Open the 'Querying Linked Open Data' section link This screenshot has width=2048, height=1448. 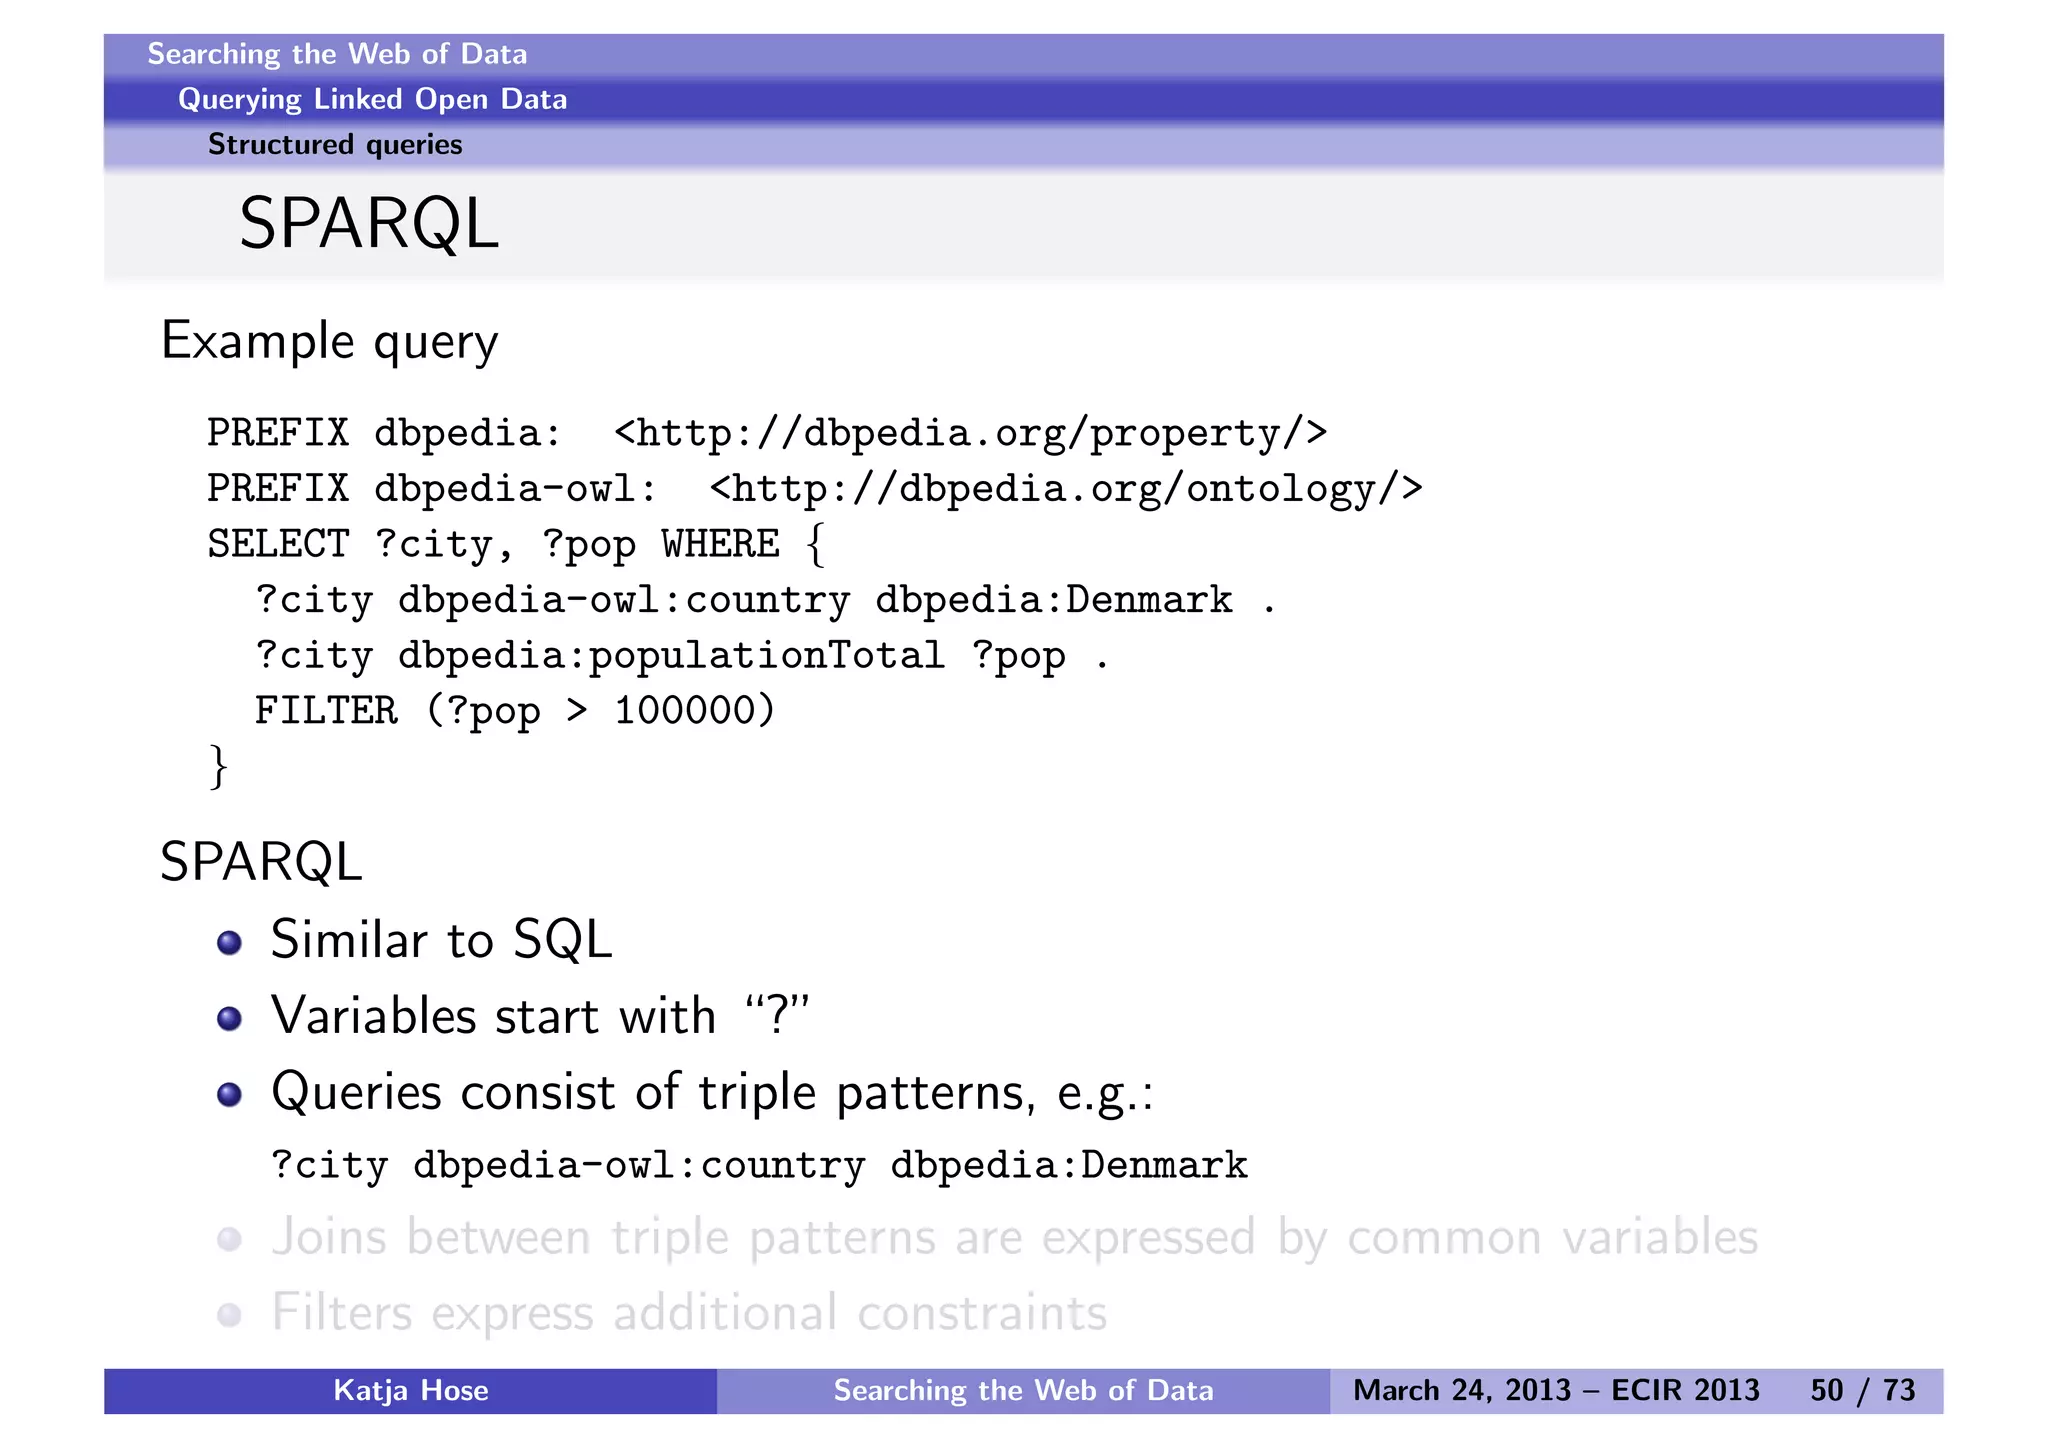[372, 99]
